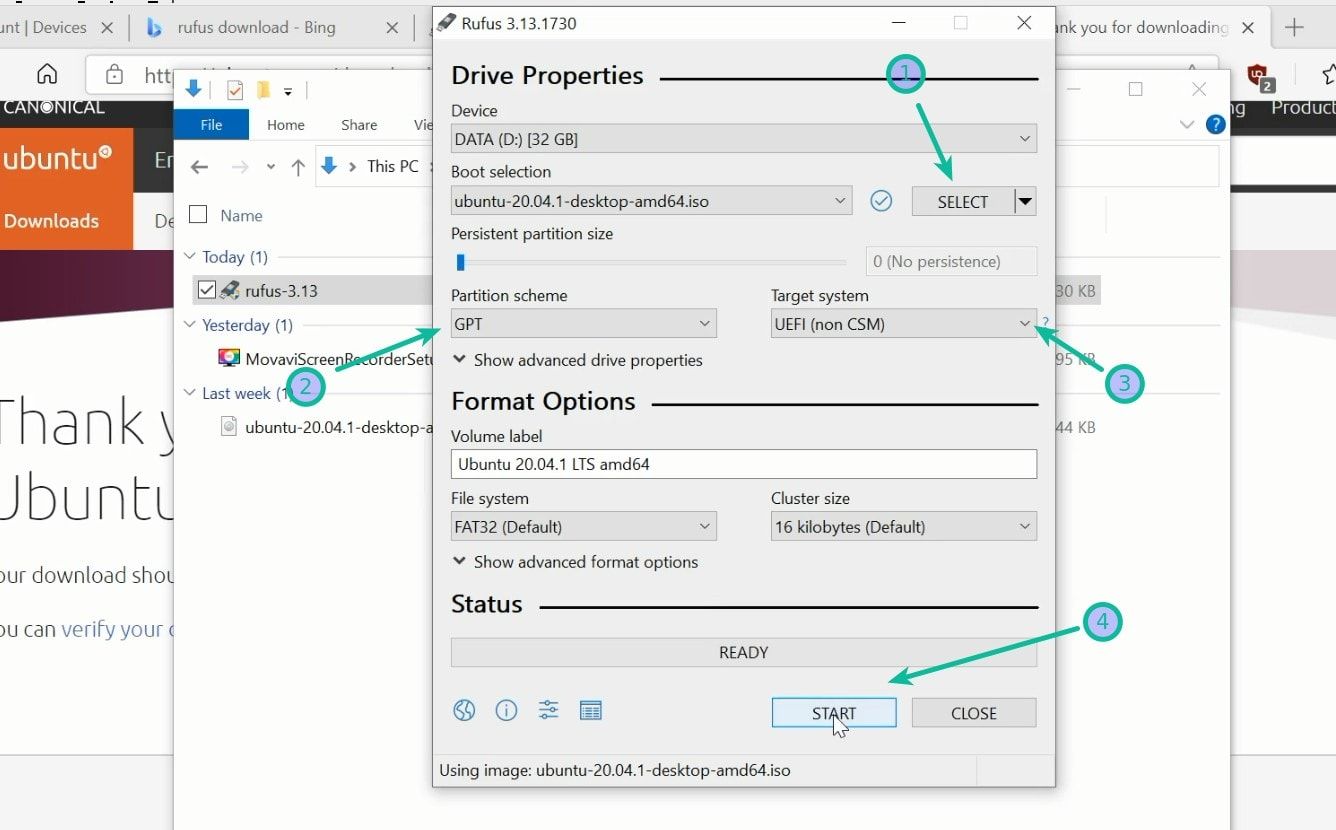This screenshot has height=830, width=1336.
Task: Click the Rufus USB icon in title bar
Action: [446, 22]
